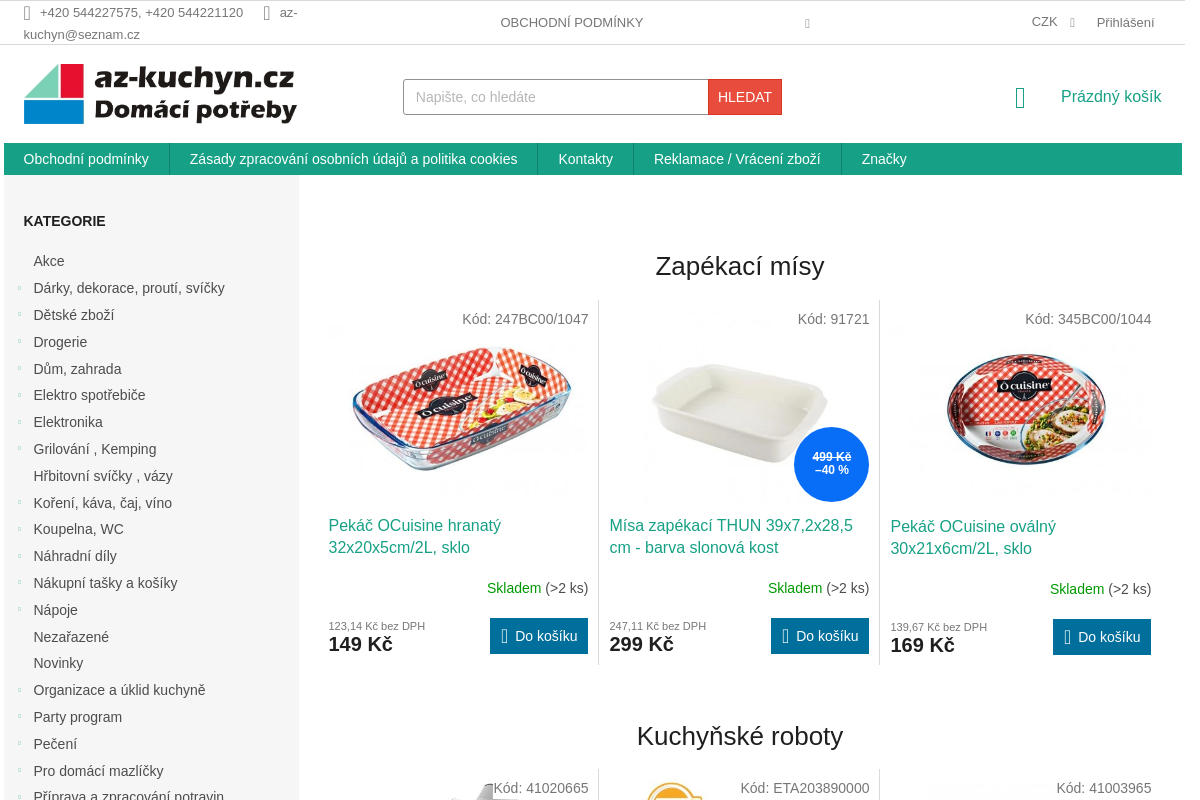
Task: View the oval OCuisine dish product image
Action: (1027, 408)
